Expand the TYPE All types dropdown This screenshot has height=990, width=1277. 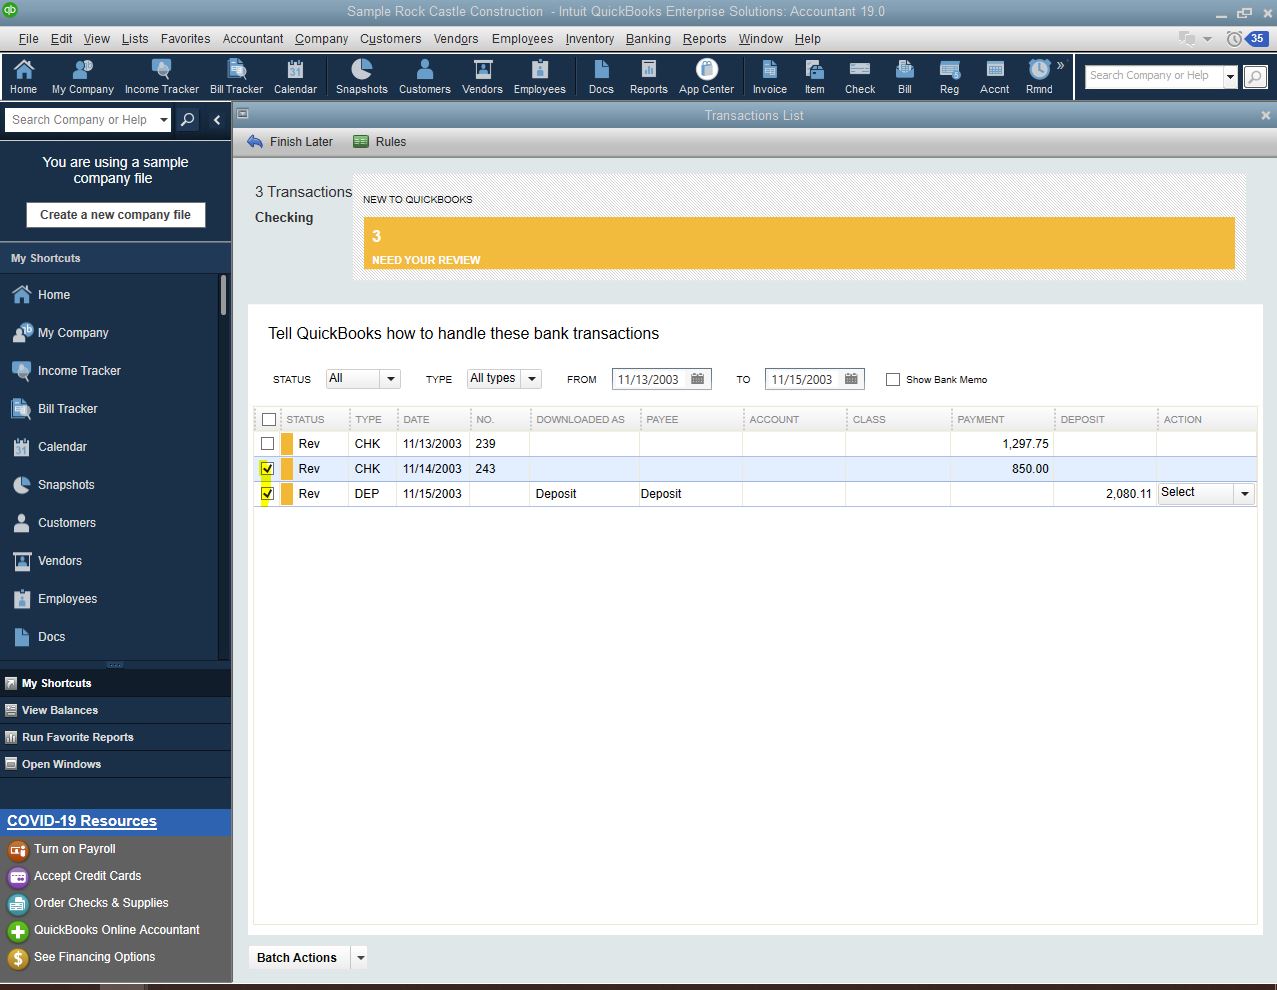pyautogui.click(x=532, y=379)
